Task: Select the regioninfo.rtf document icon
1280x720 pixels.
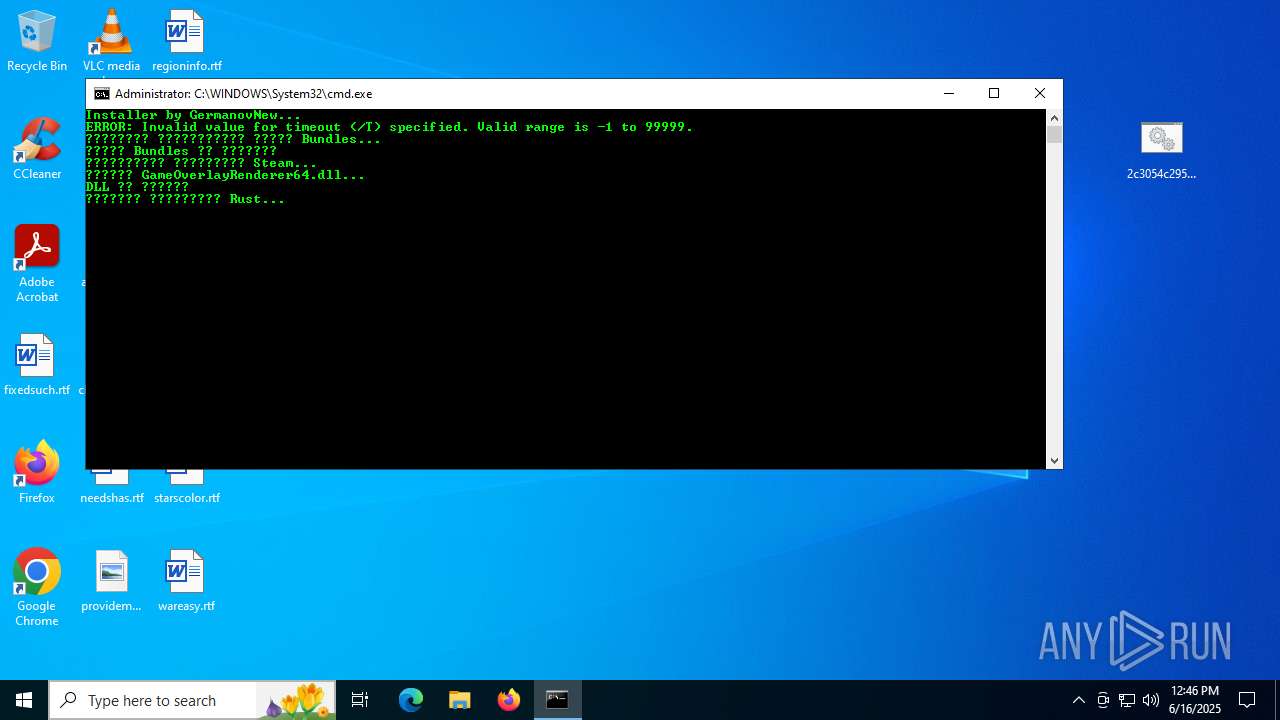Action: [186, 42]
